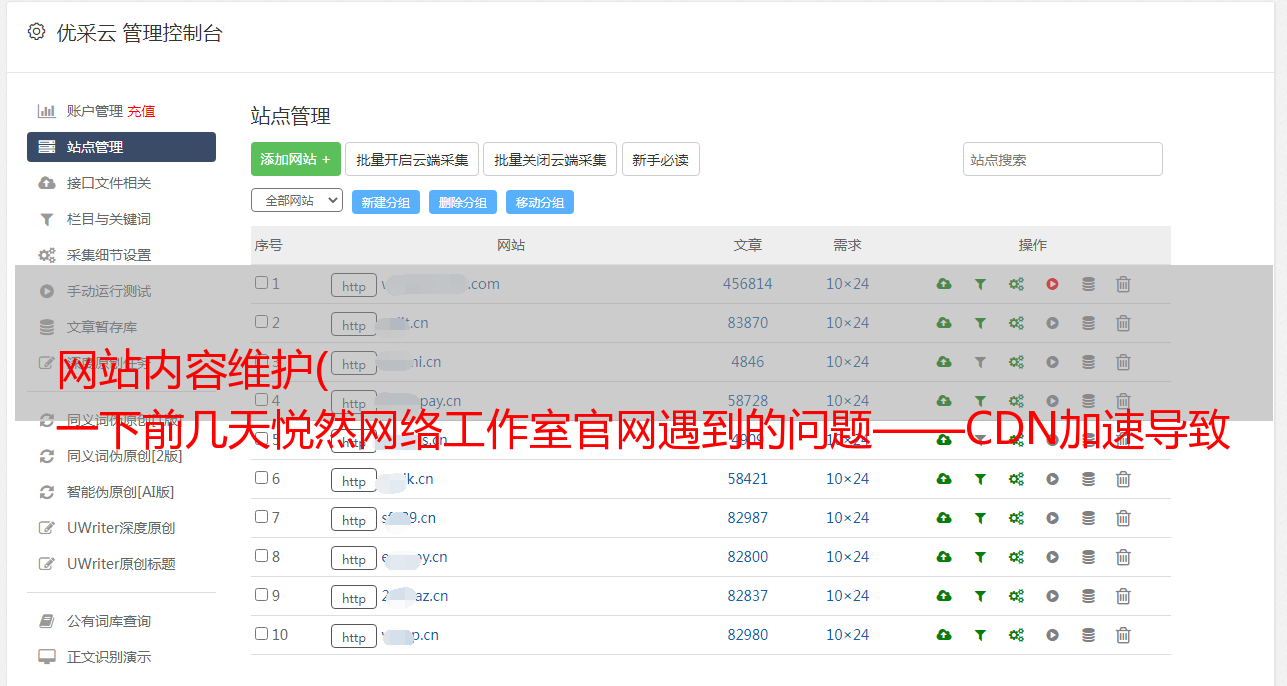This screenshot has width=1287, height=686.
Task: Click the filter icon in row 6
Action: (x=980, y=479)
